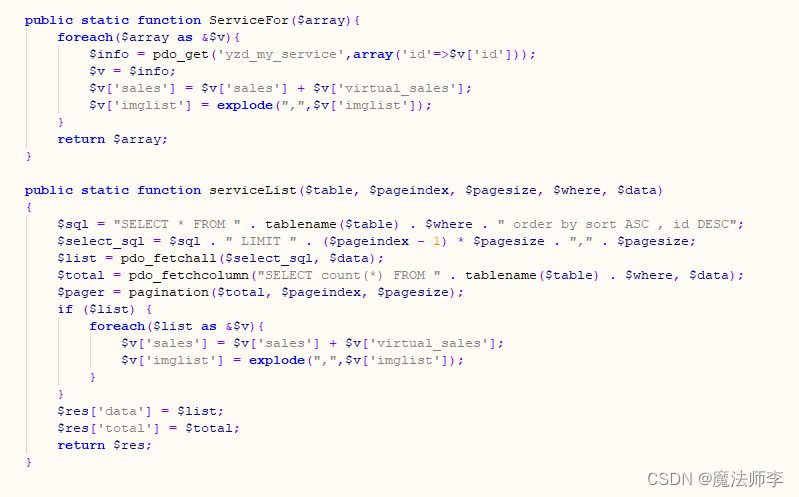Click the pdo_fetchall function call
This screenshot has width=799, height=497.
[168, 258]
